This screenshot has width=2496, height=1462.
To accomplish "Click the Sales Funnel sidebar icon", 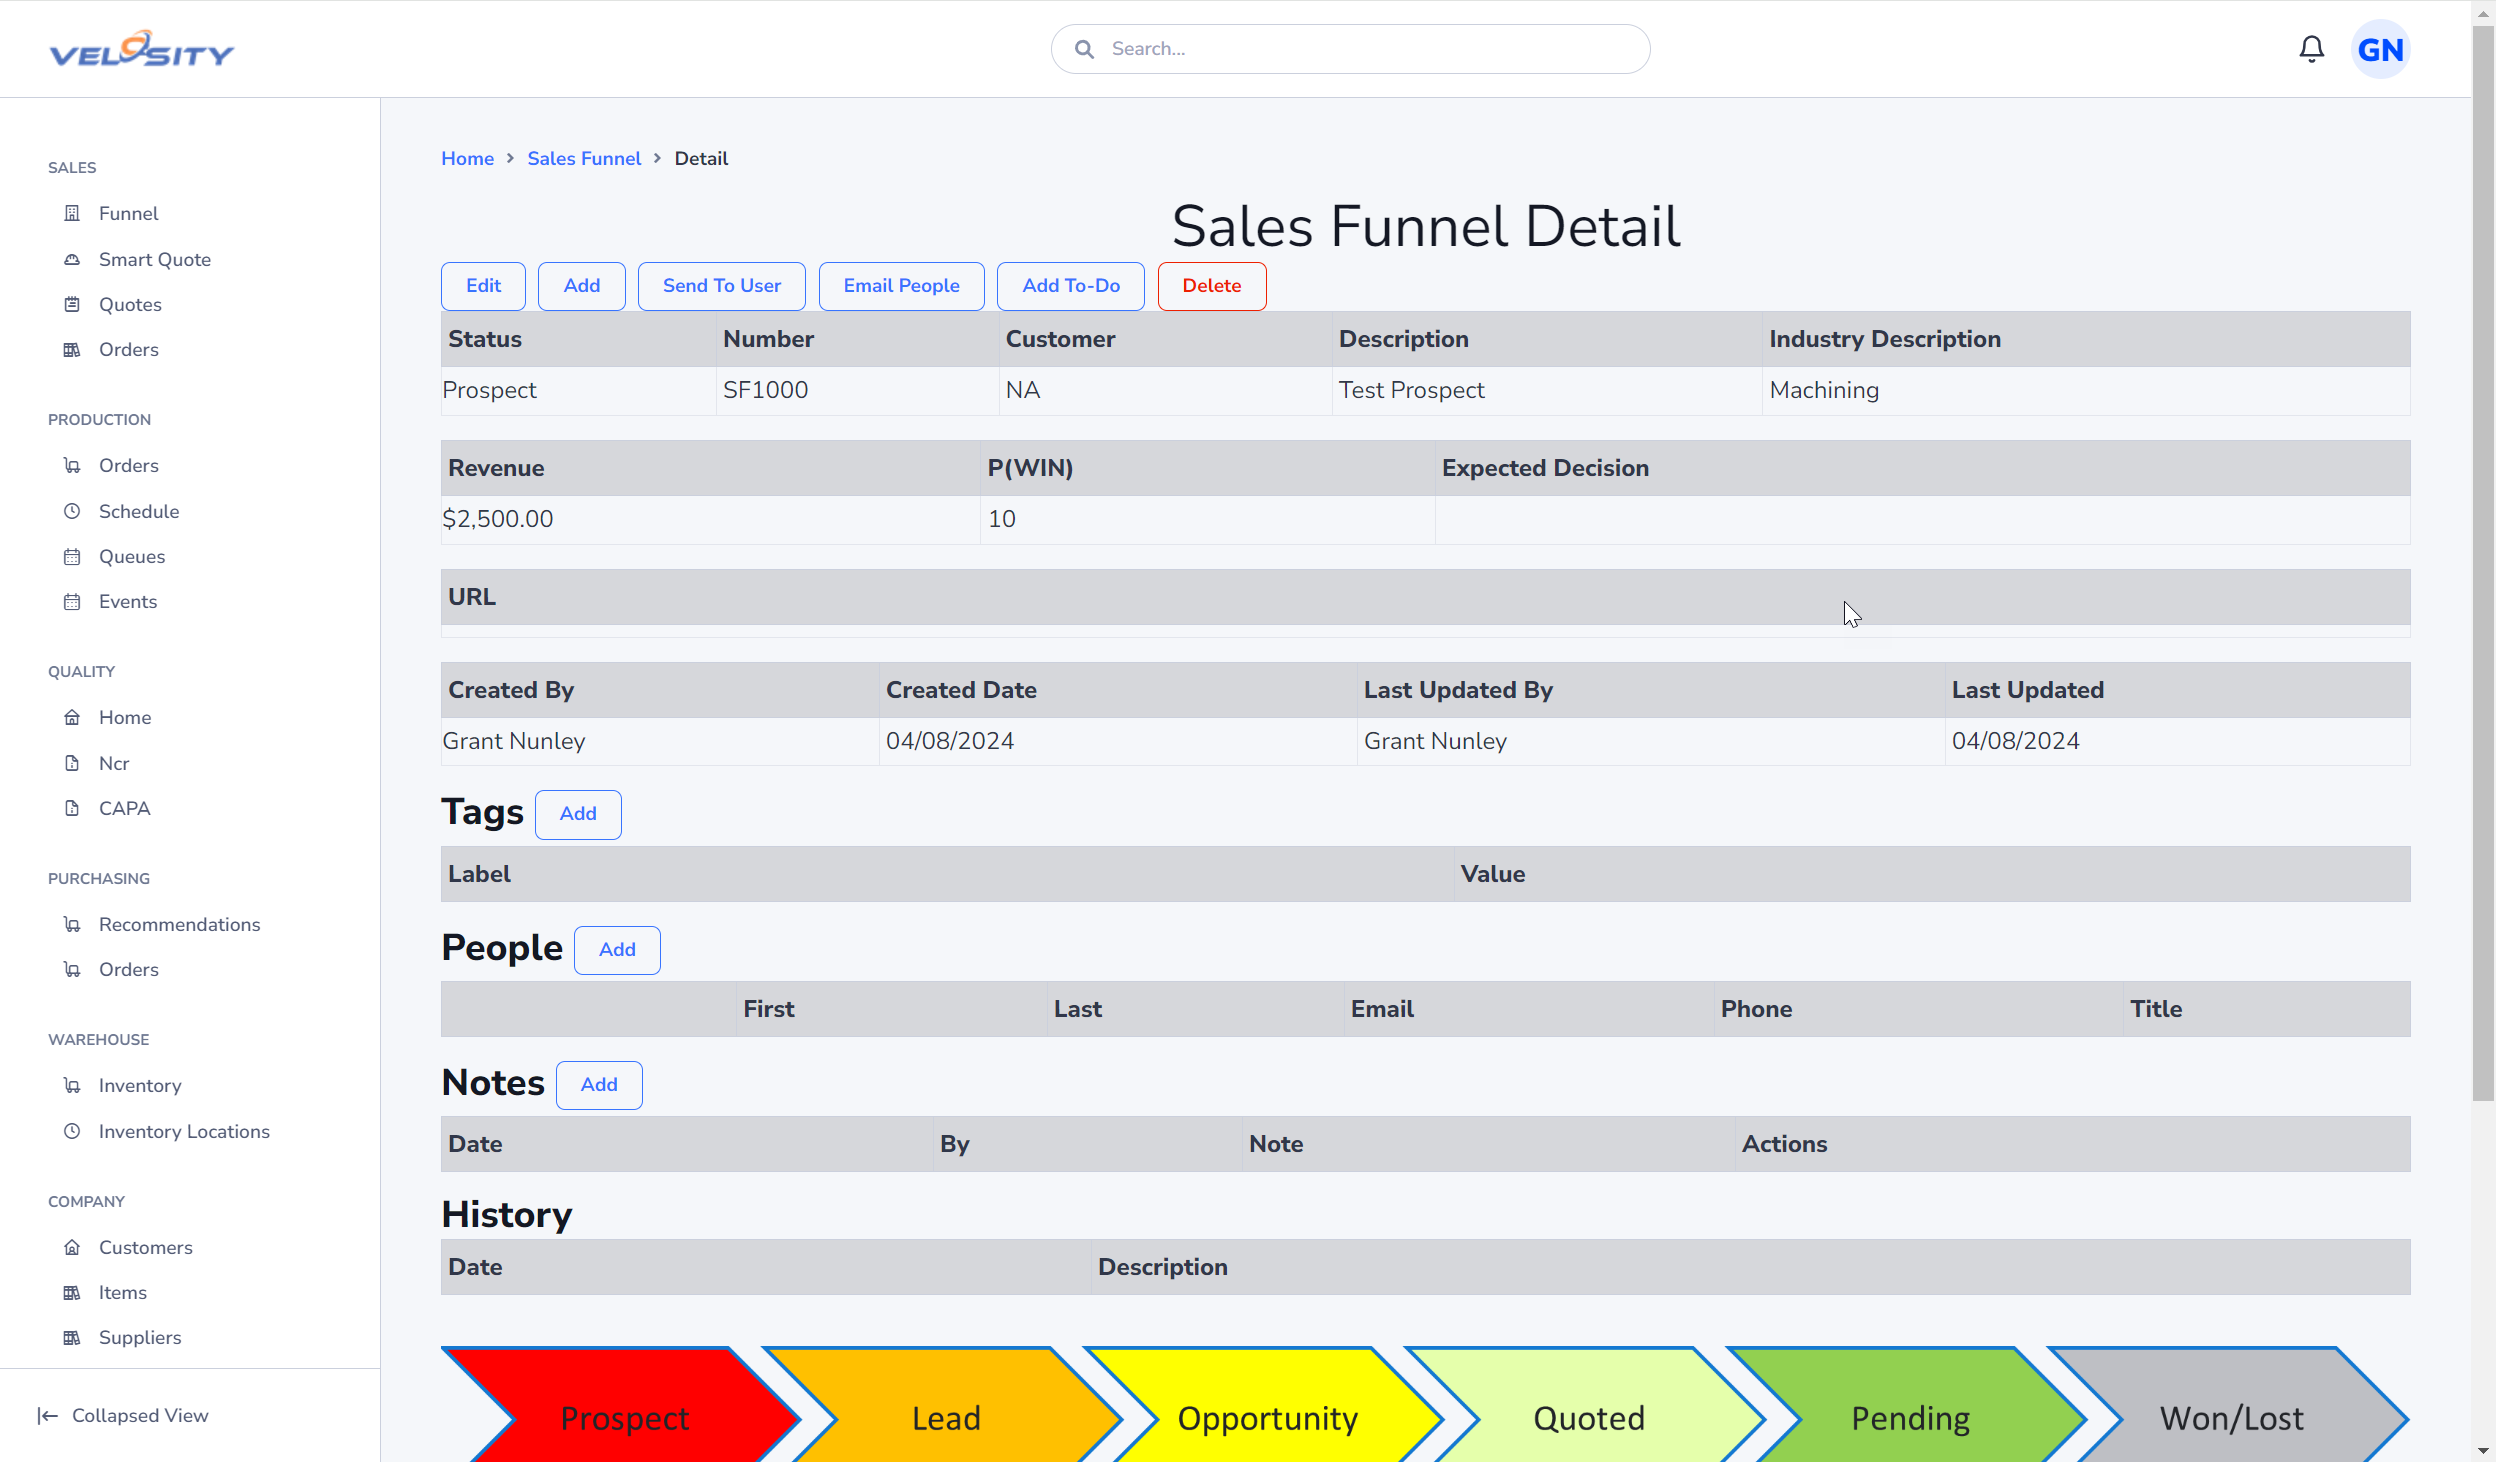I will point(72,213).
